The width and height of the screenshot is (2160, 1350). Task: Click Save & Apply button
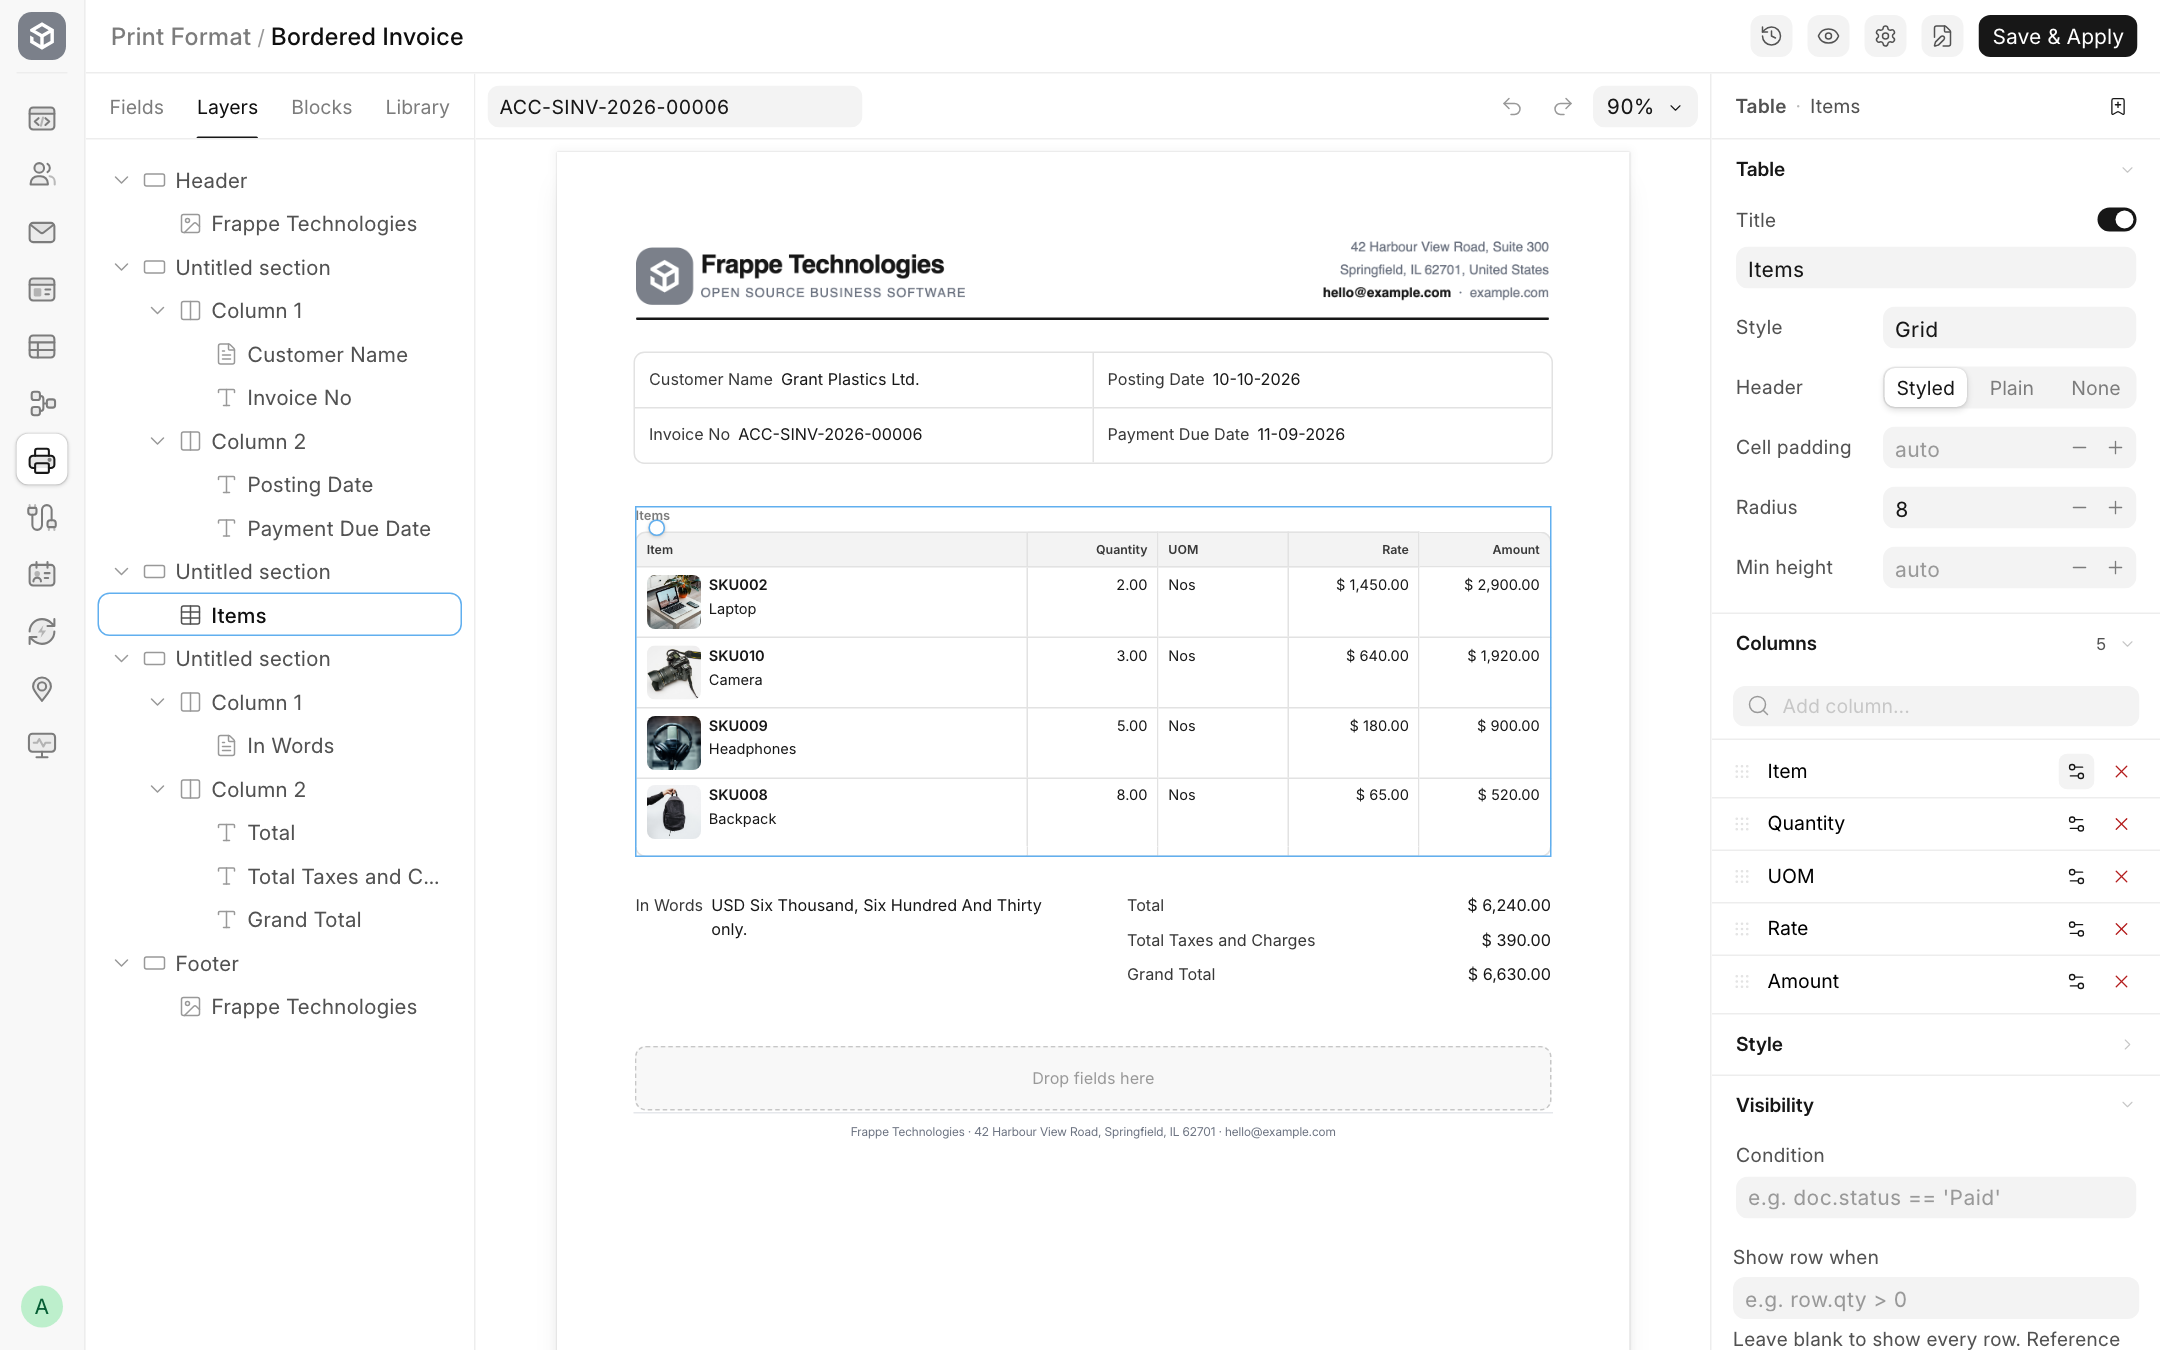[x=2057, y=36]
